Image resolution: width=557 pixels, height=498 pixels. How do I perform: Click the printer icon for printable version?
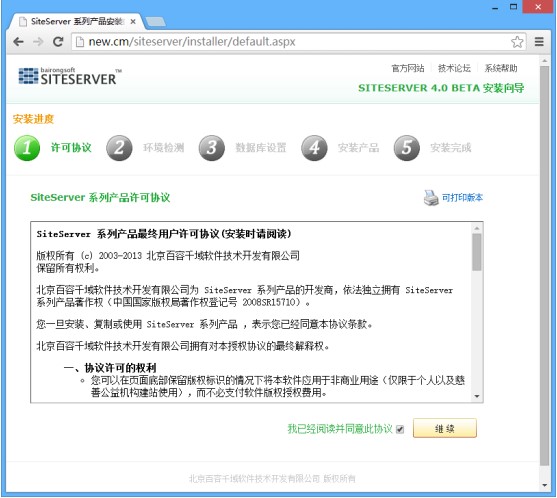click(431, 197)
